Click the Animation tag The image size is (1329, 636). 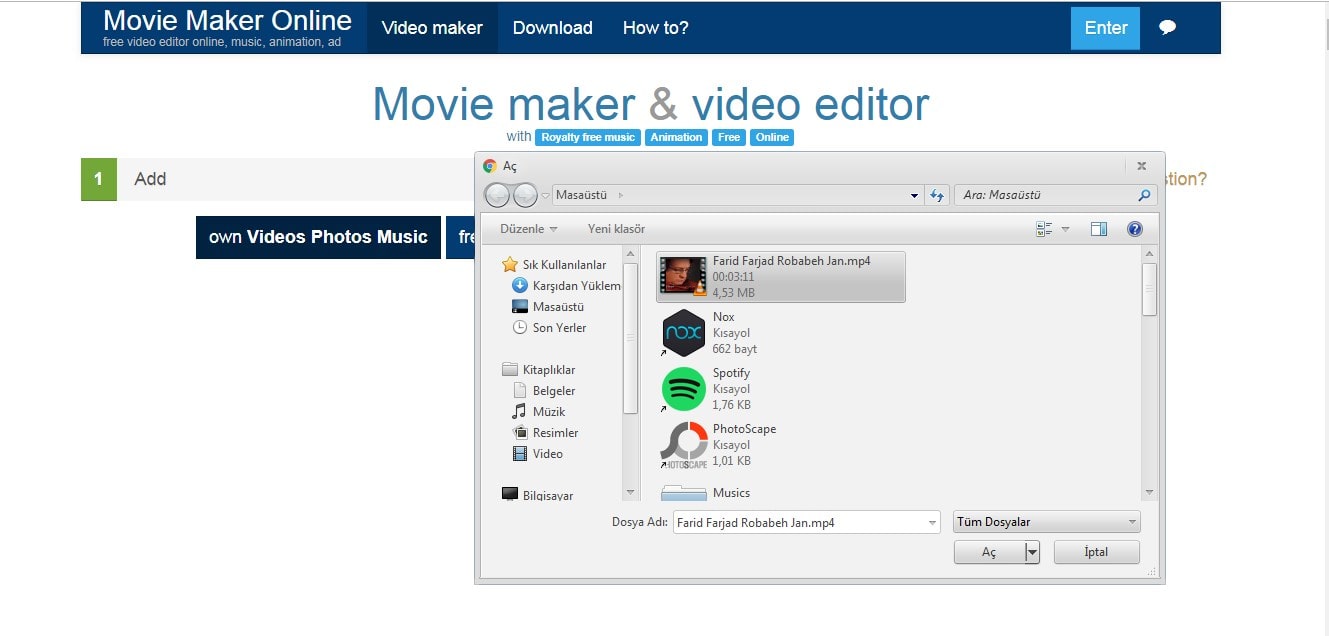coord(677,137)
